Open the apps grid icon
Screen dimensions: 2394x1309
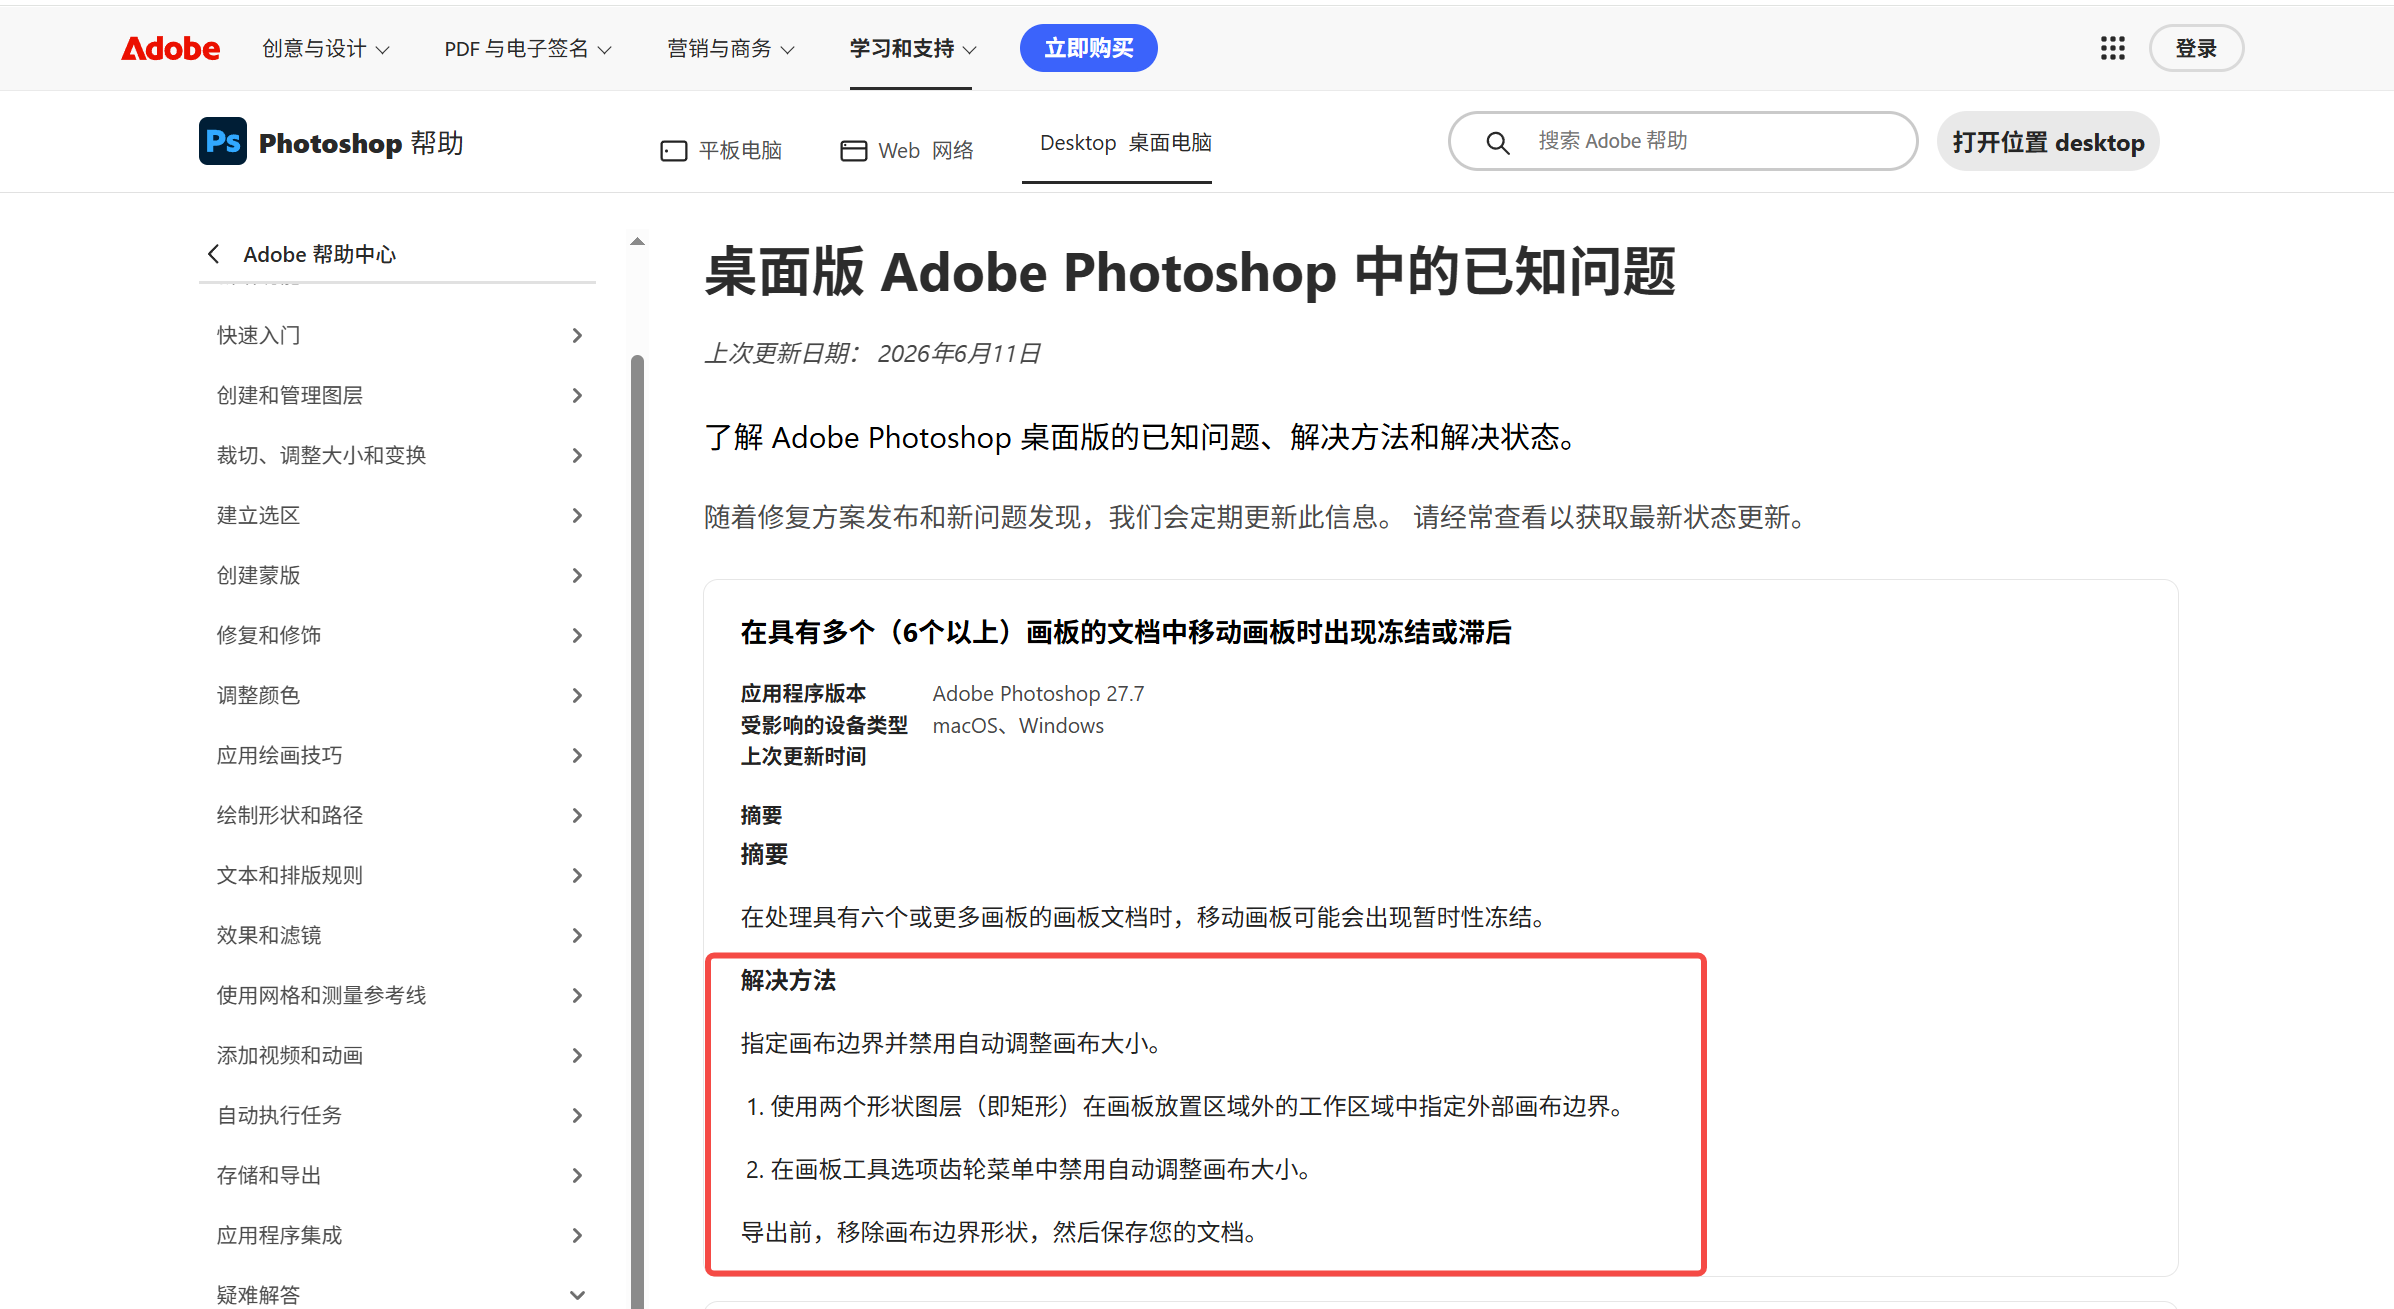click(x=2112, y=48)
